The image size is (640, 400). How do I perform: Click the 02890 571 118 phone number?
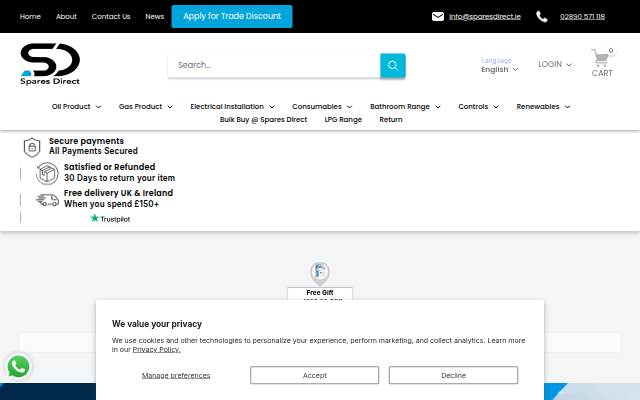pyautogui.click(x=582, y=17)
